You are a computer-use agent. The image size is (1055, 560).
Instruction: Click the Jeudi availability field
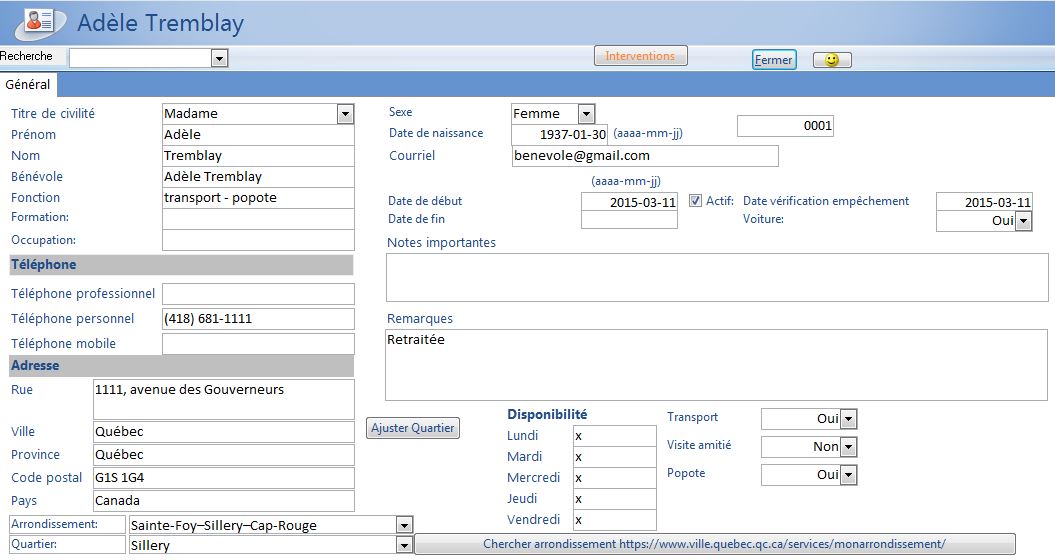(x=614, y=499)
